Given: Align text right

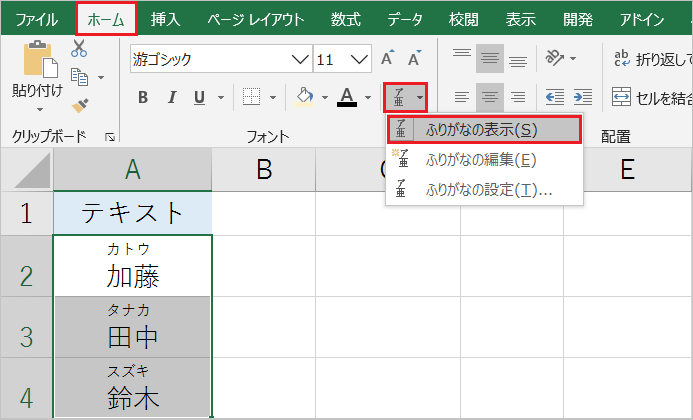Looking at the screenshot, I should pyautogui.click(x=518, y=97).
